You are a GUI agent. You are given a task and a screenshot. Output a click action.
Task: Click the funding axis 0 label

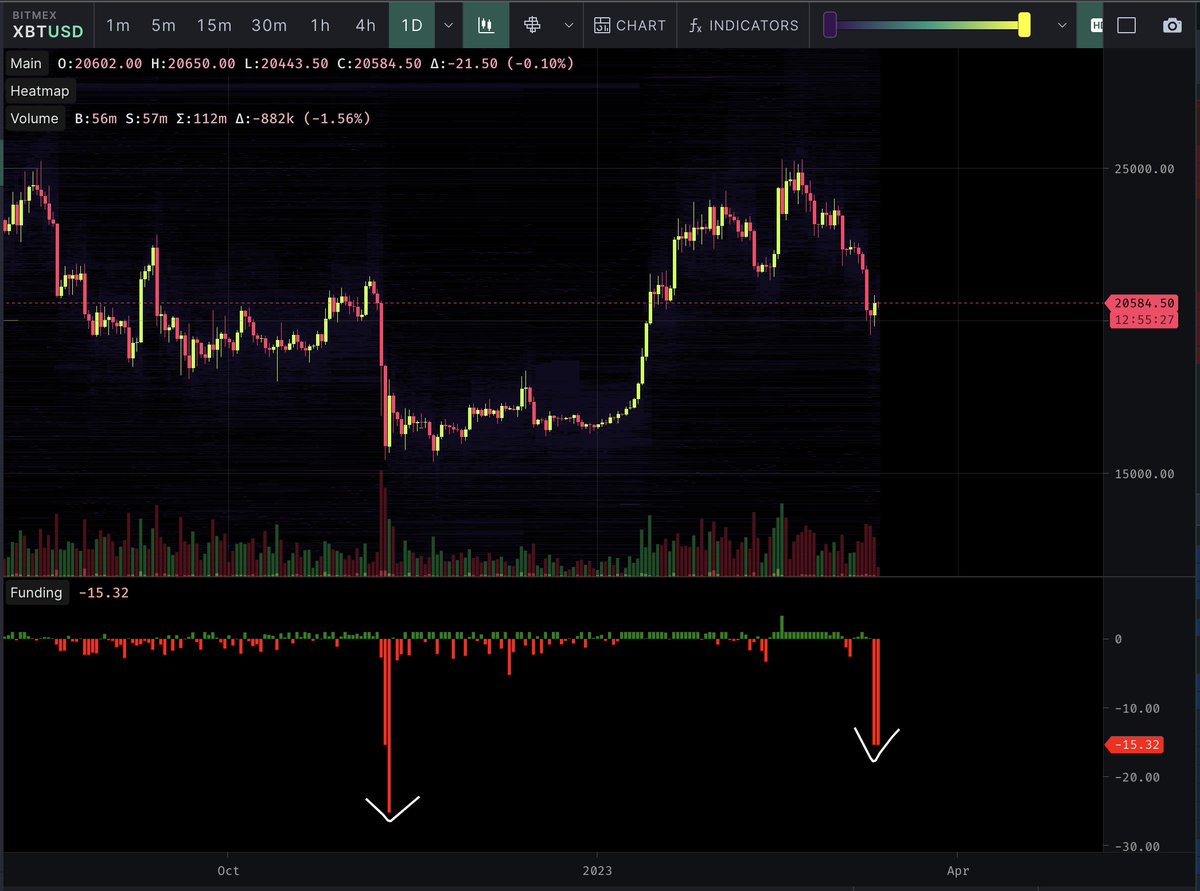click(1118, 639)
